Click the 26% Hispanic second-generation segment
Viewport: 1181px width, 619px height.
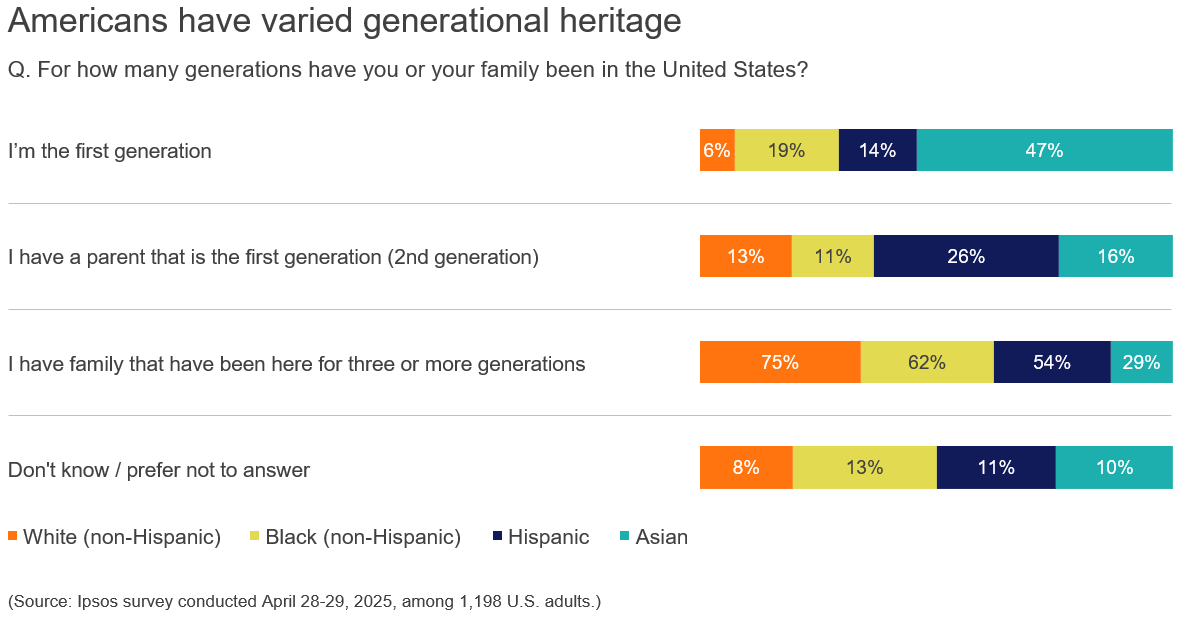[x=966, y=256]
